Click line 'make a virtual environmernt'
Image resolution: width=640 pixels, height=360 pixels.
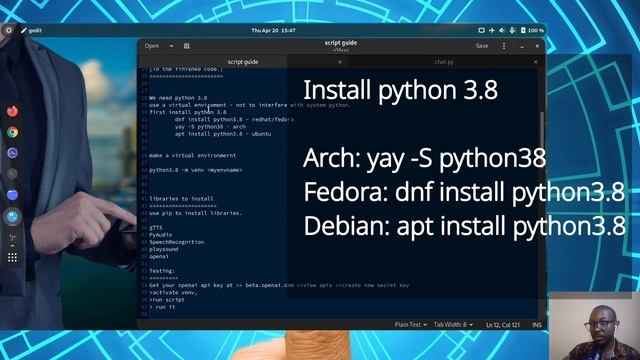click(x=192, y=156)
